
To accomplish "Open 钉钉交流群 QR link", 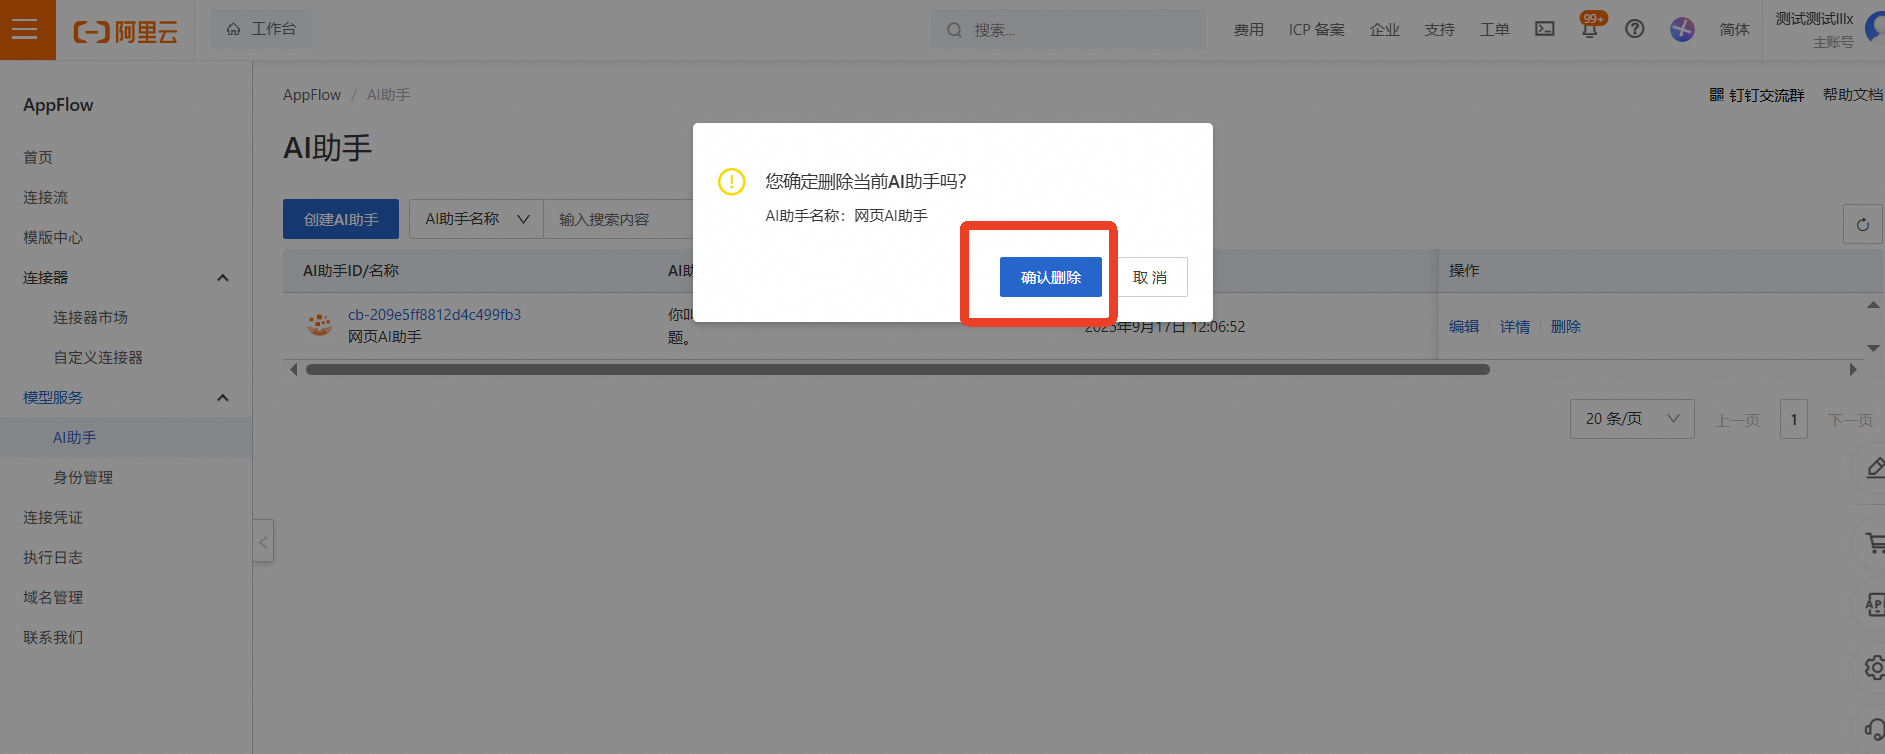I will 1757,95.
